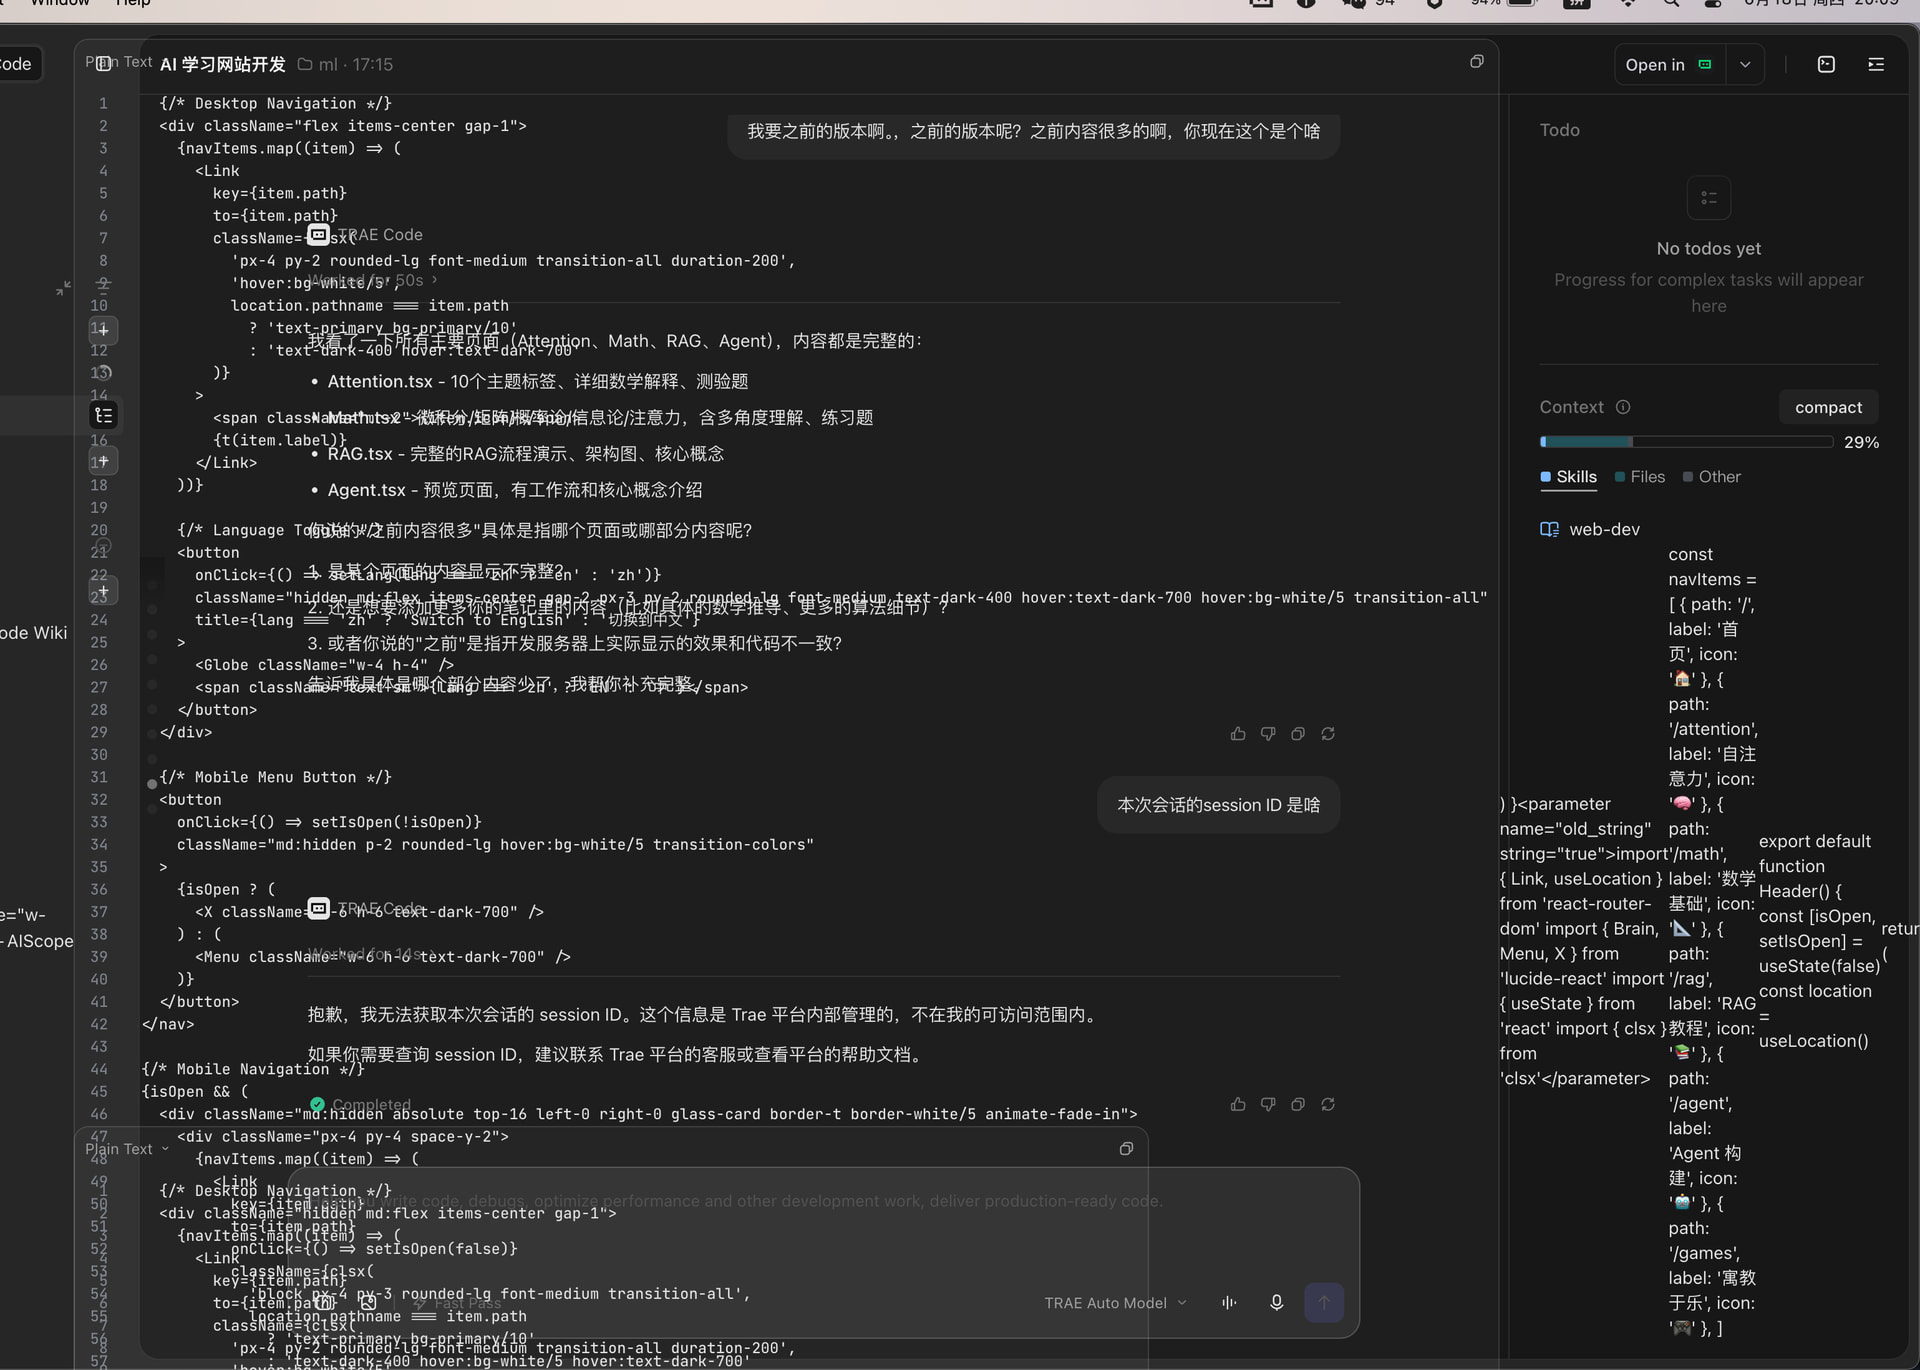Click the Open in button
This screenshot has height=1370, width=1920.
tap(1669, 64)
